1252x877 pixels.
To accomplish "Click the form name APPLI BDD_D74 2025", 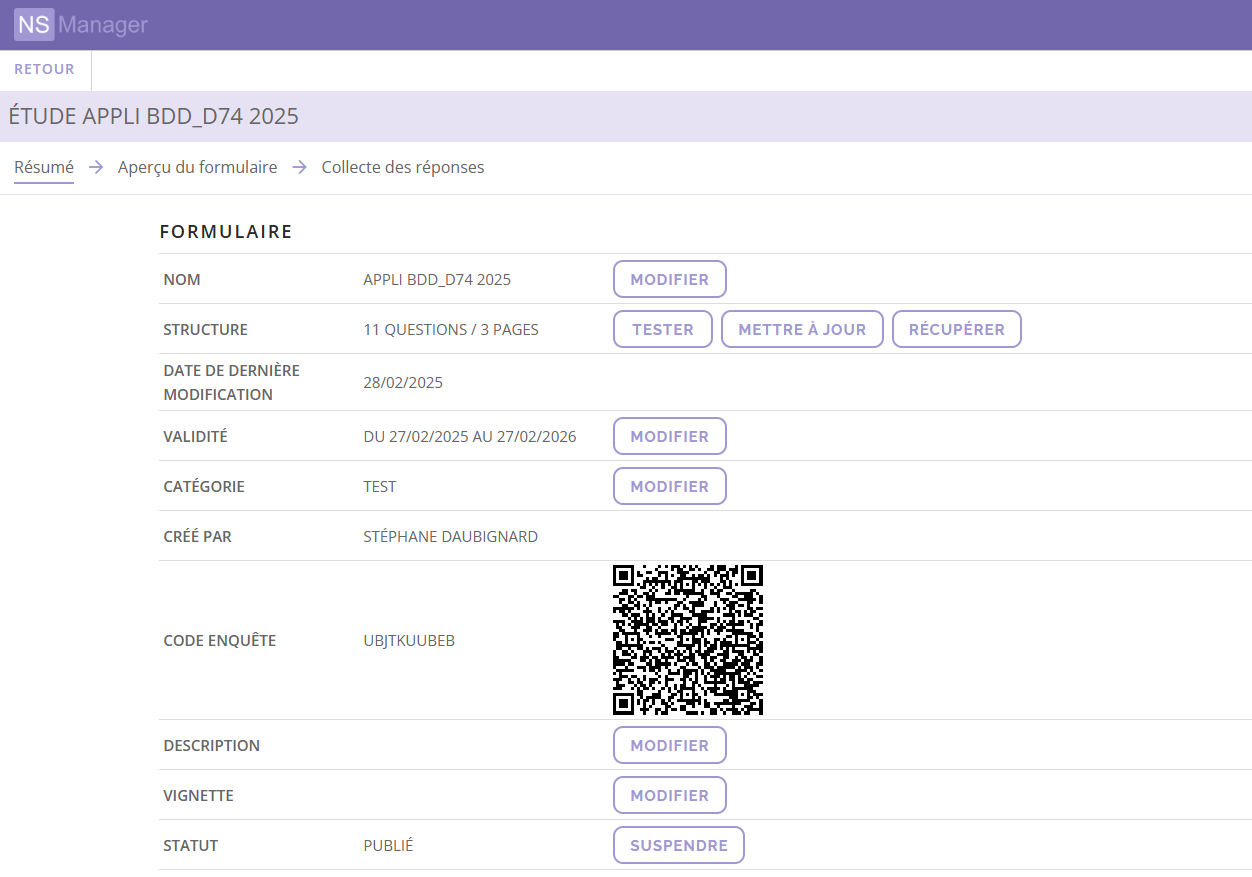I will 437,279.
